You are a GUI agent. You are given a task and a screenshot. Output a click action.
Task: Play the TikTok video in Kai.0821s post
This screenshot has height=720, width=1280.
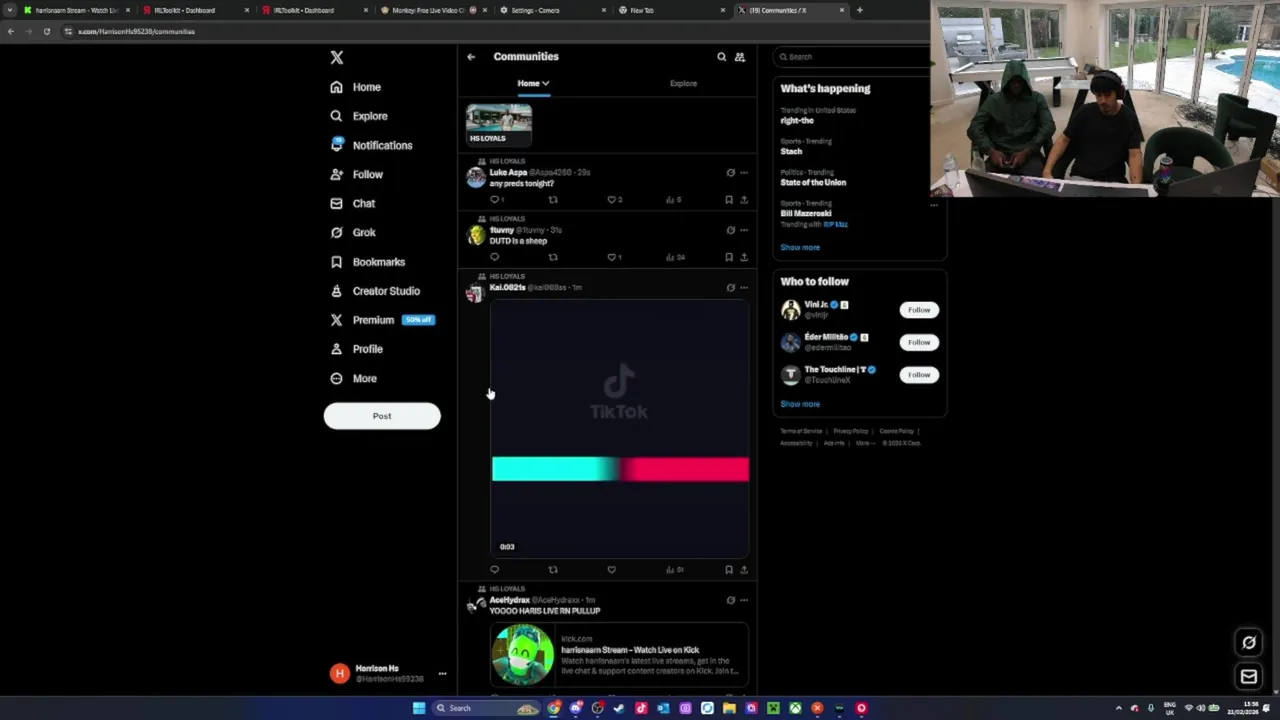tap(620, 428)
